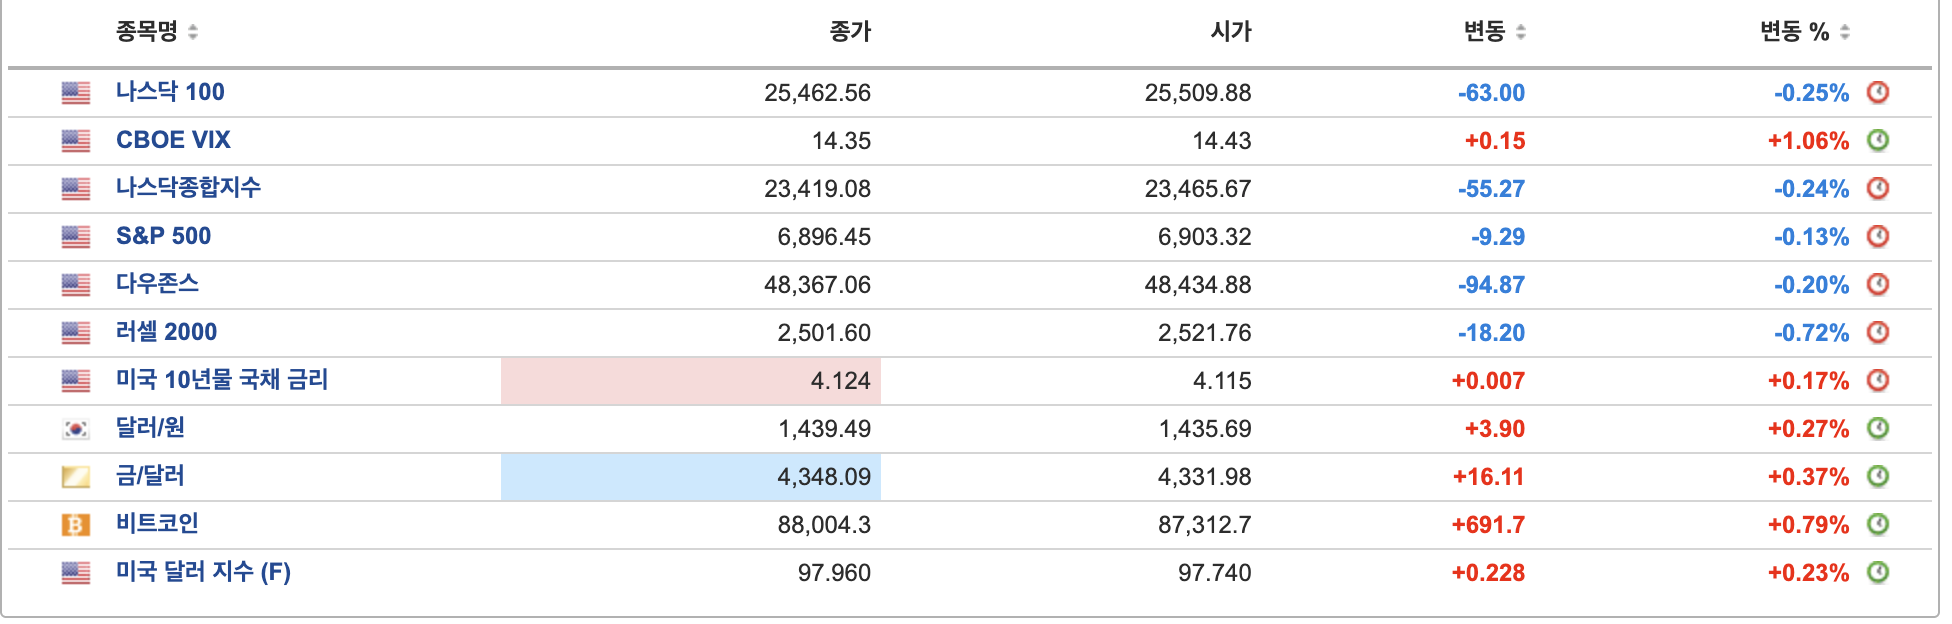1952x624 pixels.
Task: Click the green clock icon in 미국 달러 지수 (F) row
Action: click(x=1878, y=572)
